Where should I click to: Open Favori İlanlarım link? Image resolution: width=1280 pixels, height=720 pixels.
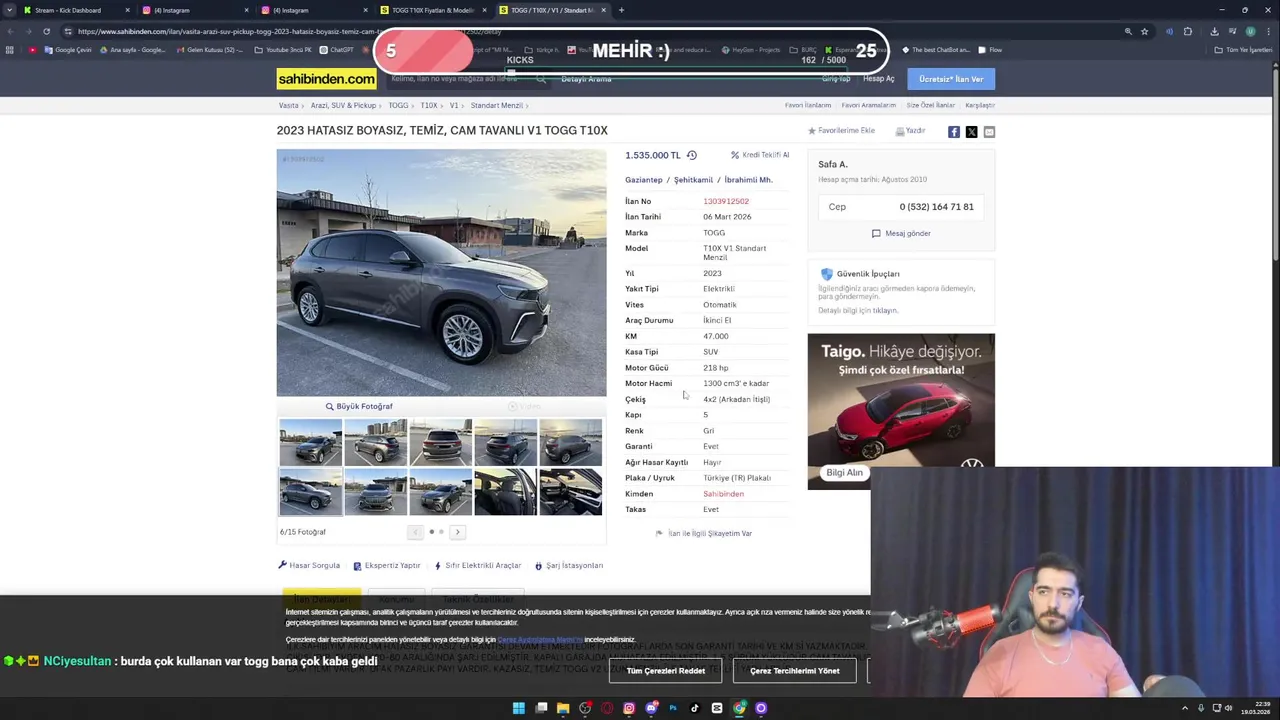[808, 105]
